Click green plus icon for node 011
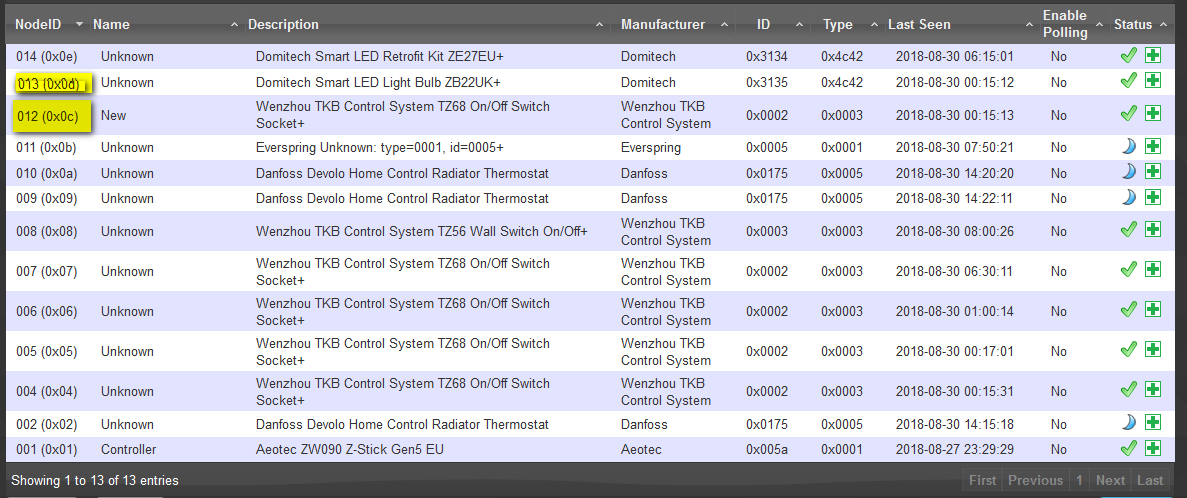Viewport: 1187px width, 498px height. point(1152,146)
